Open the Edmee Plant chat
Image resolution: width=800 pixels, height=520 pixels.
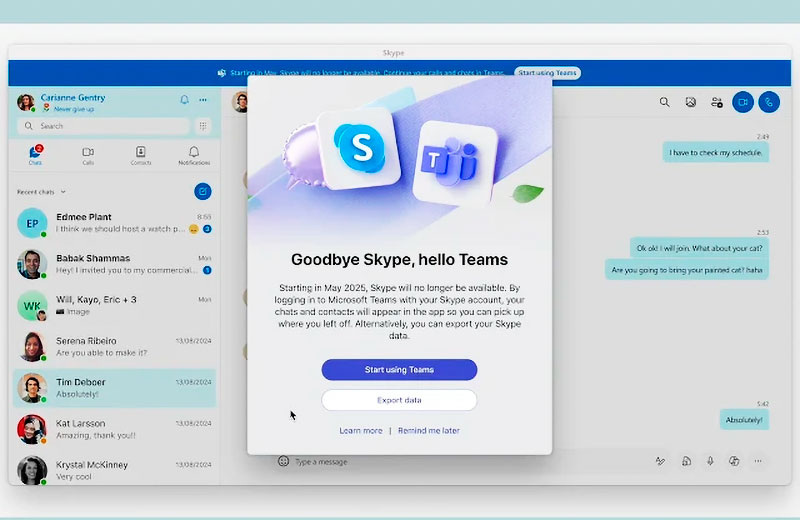(114, 223)
